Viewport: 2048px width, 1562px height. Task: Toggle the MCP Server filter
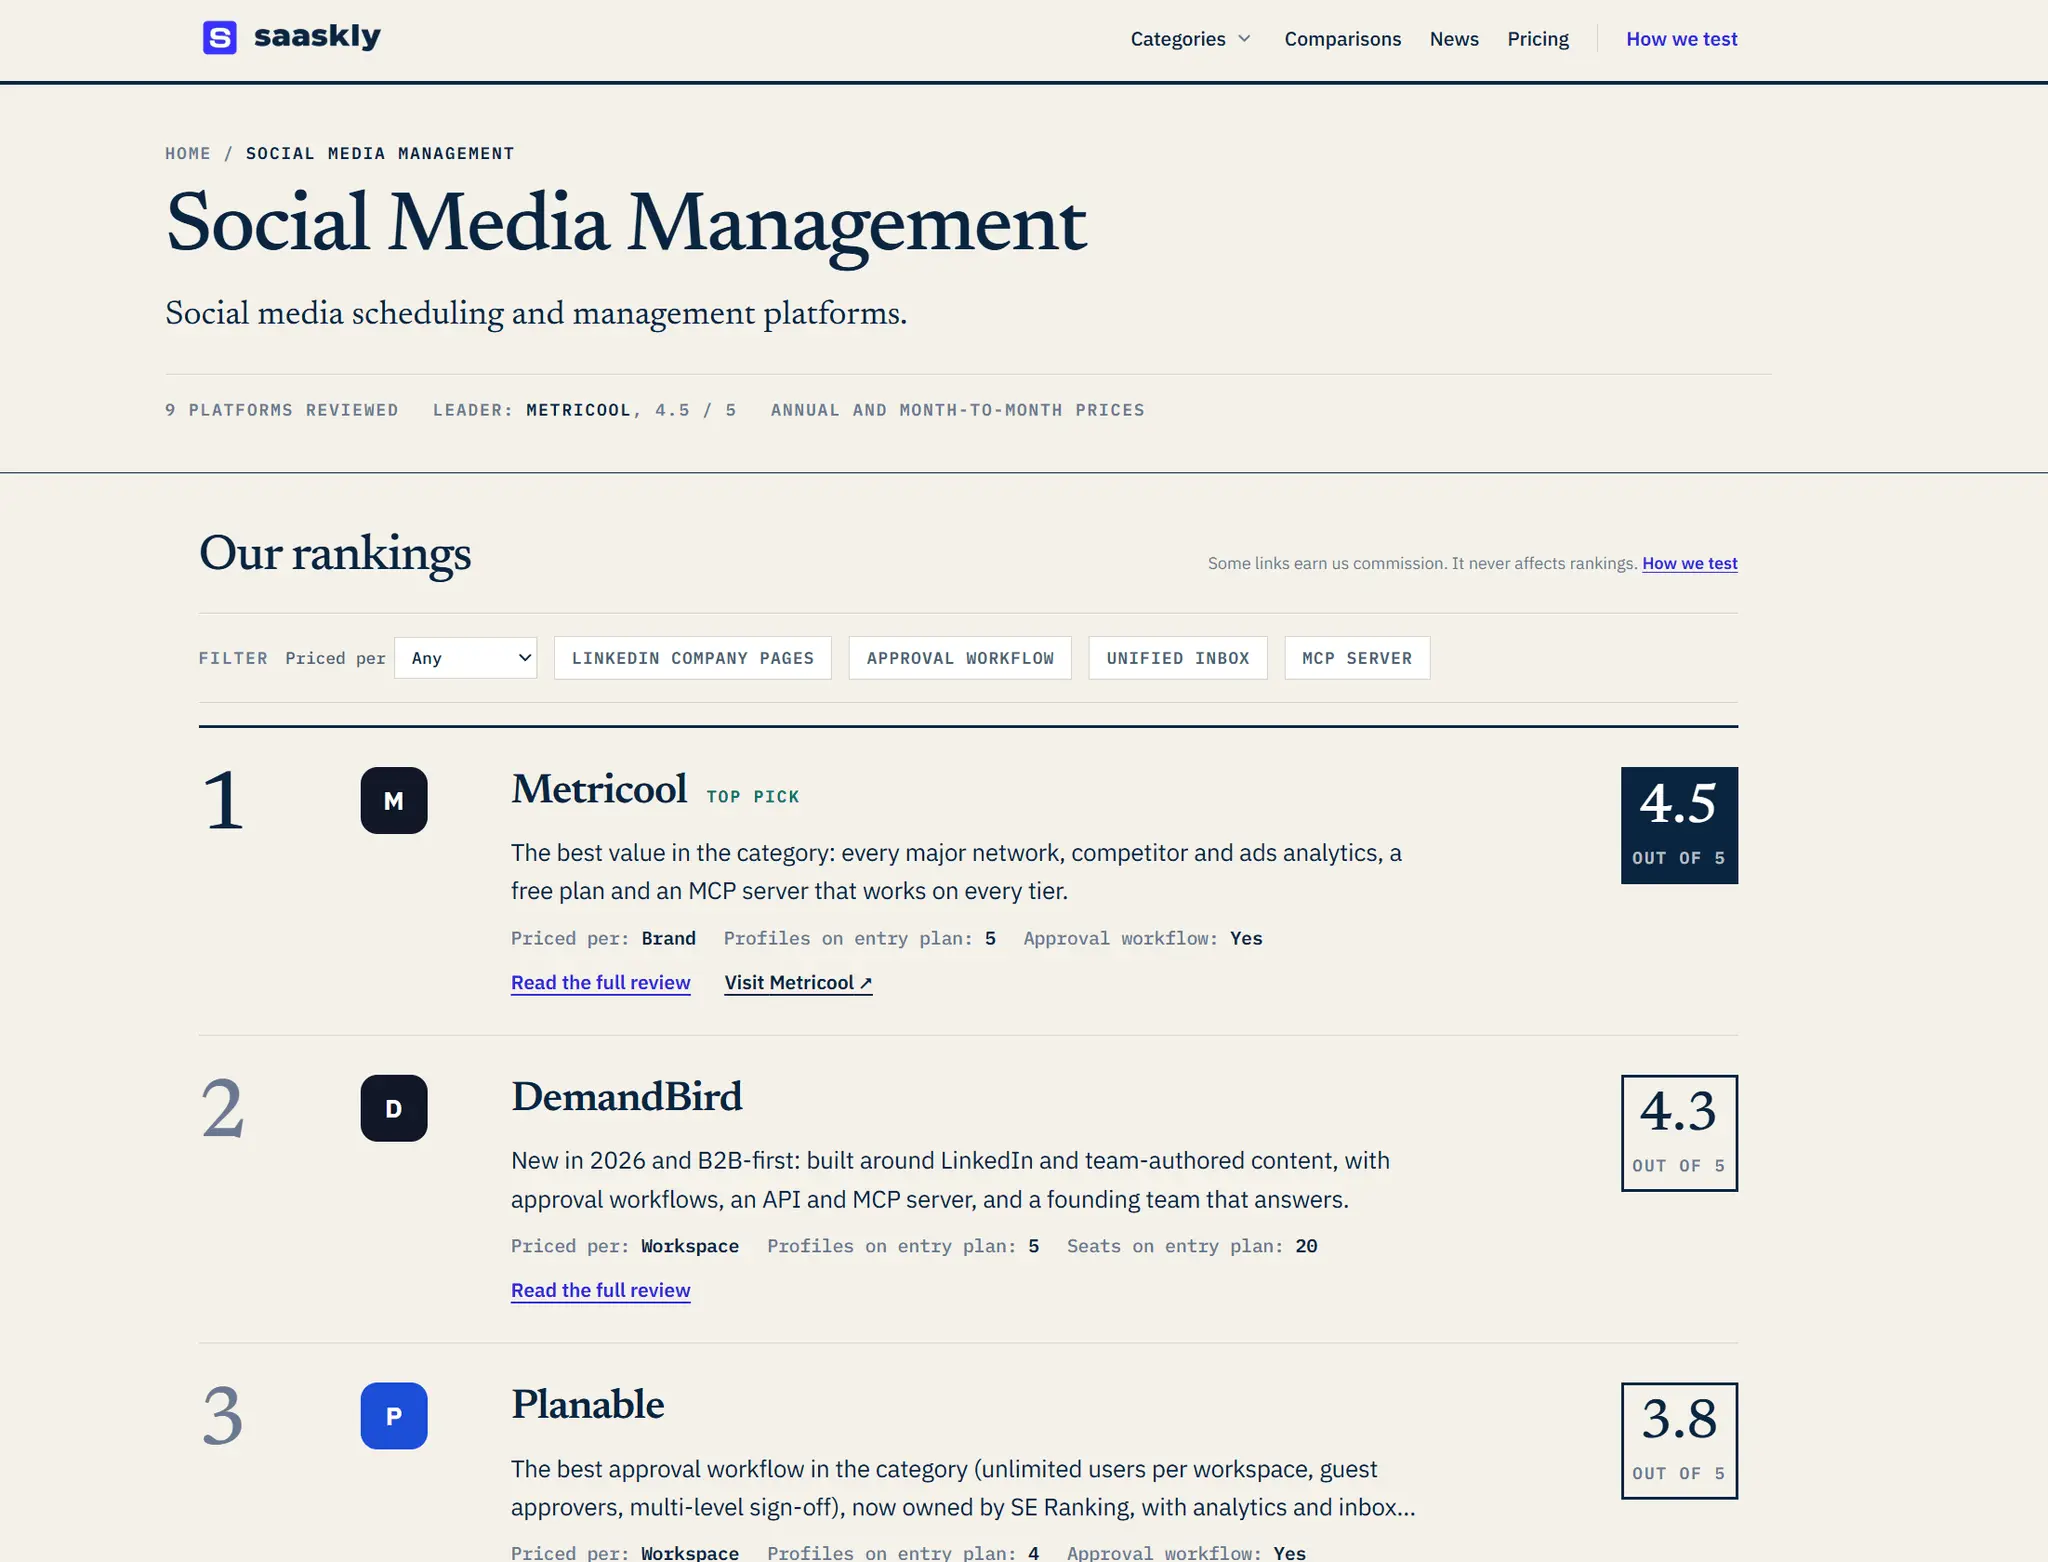(1357, 658)
